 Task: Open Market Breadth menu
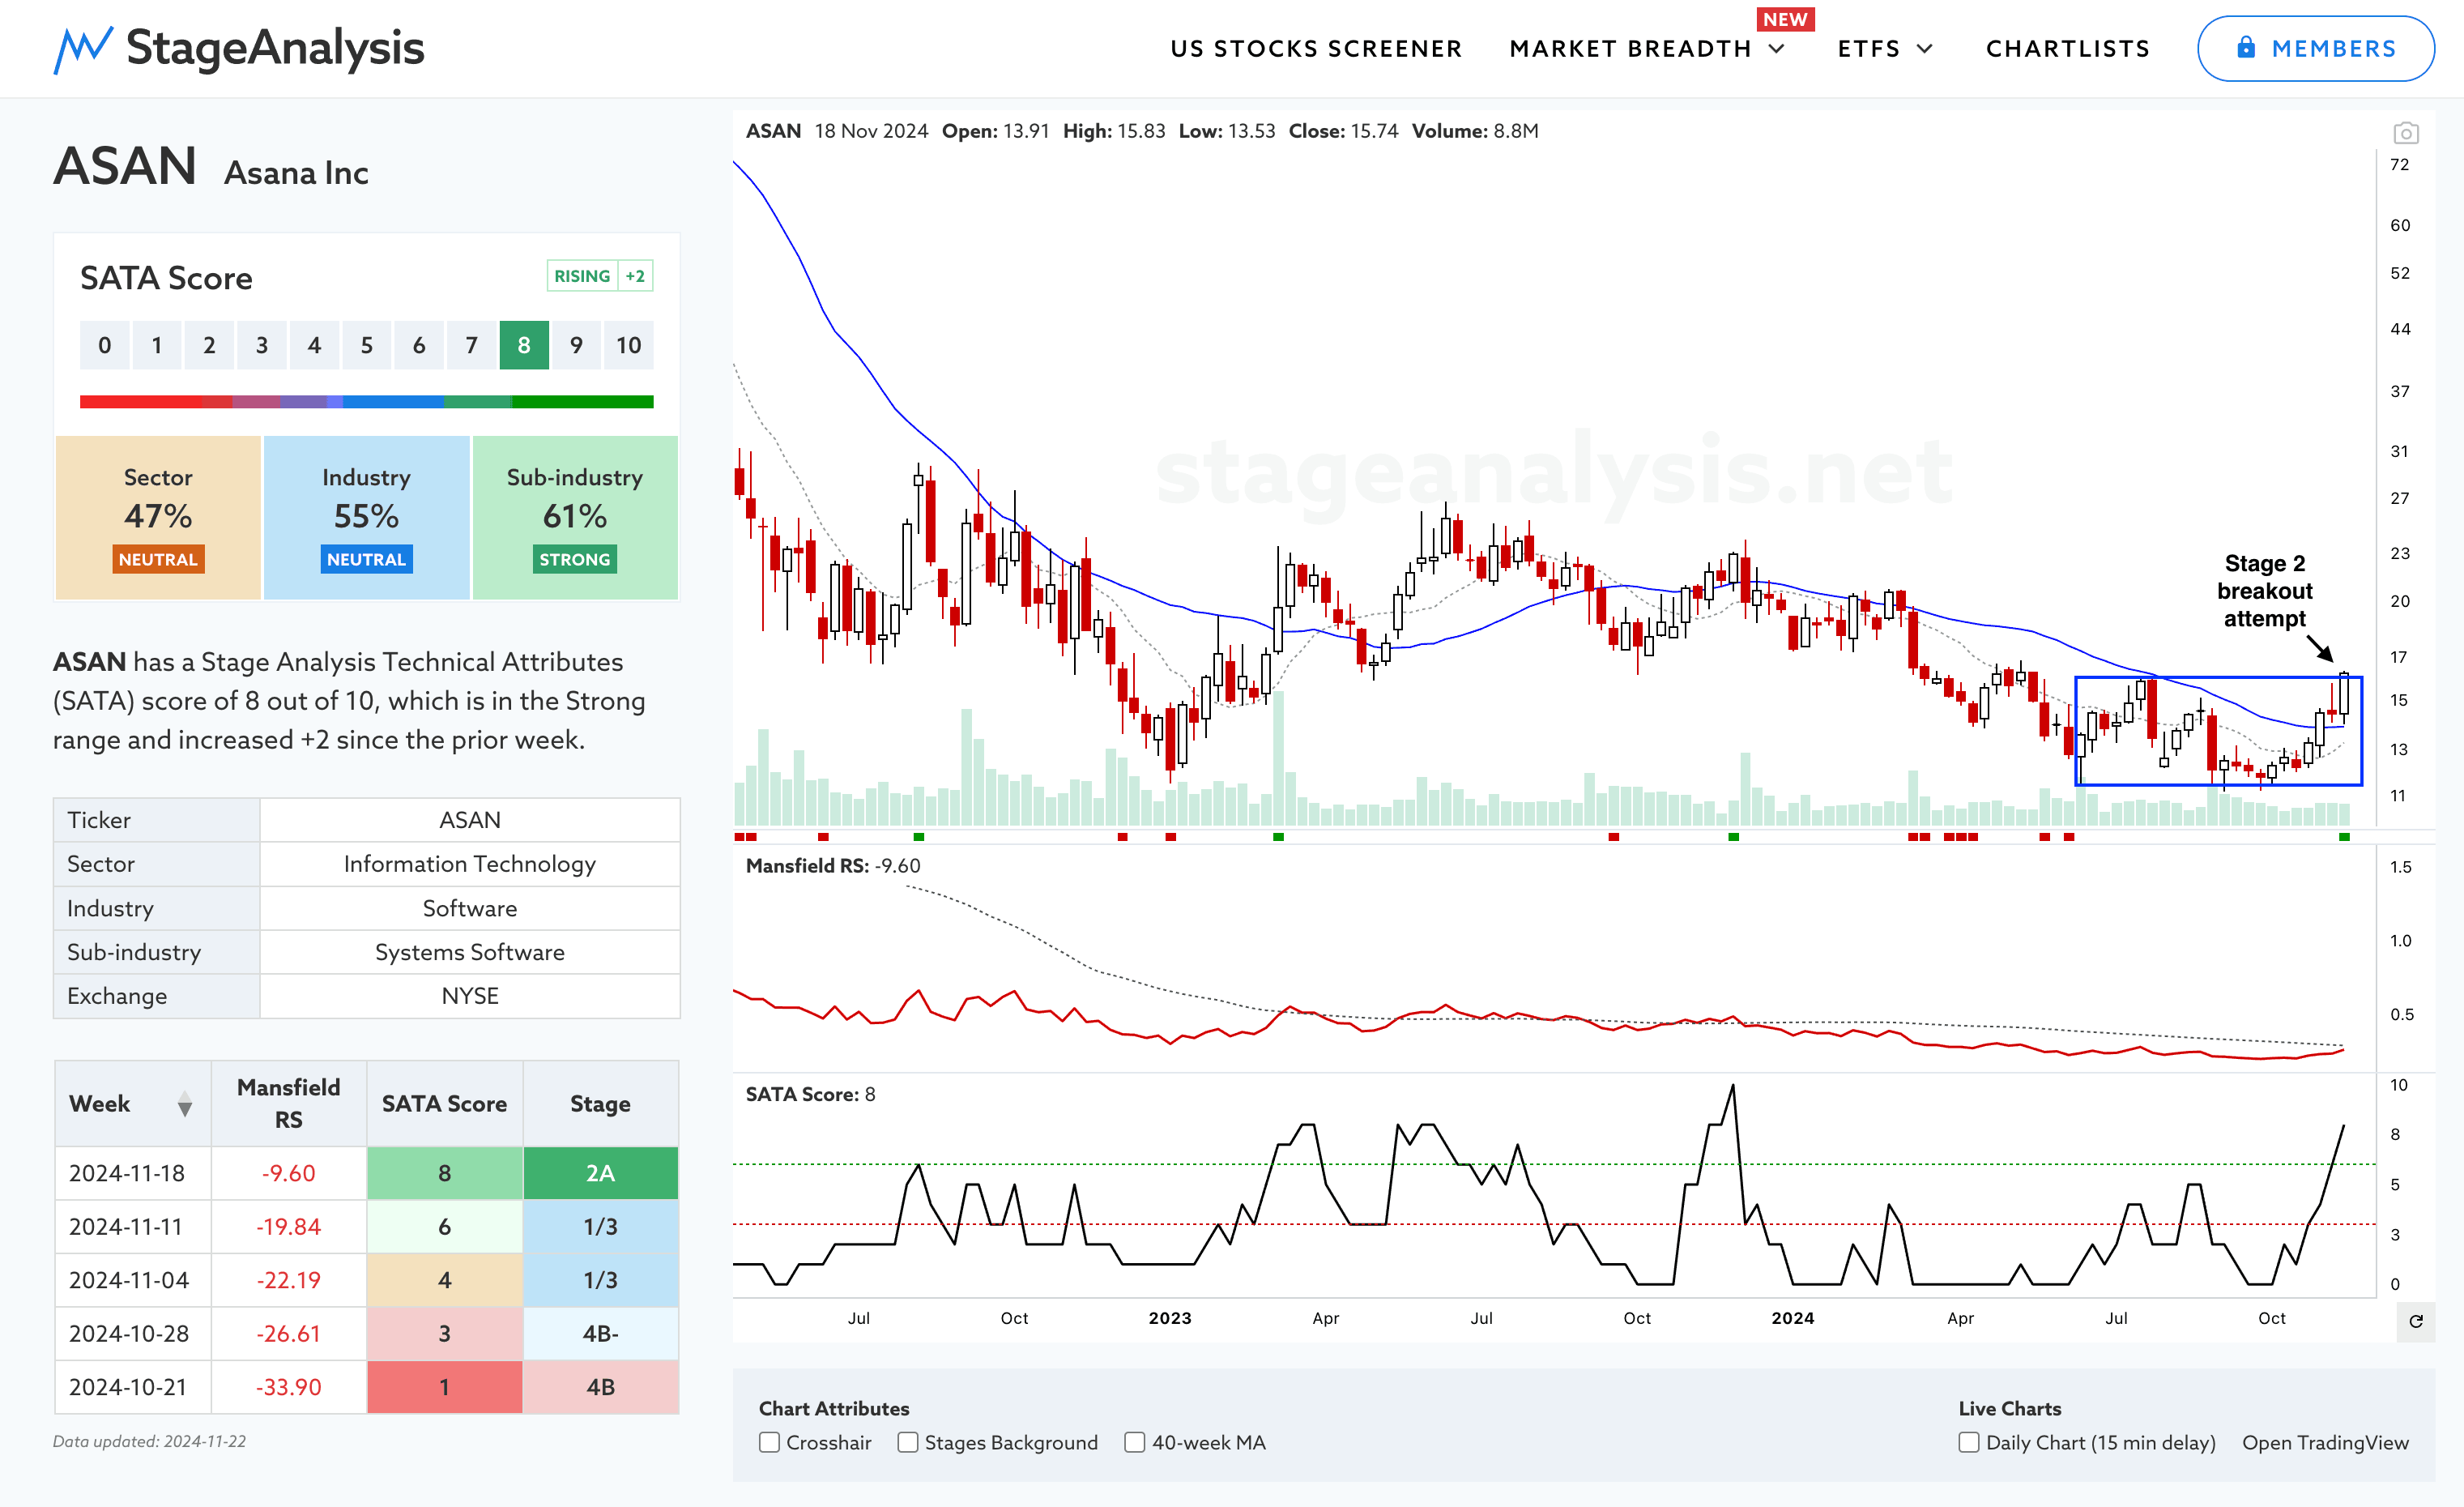(x=1630, y=49)
